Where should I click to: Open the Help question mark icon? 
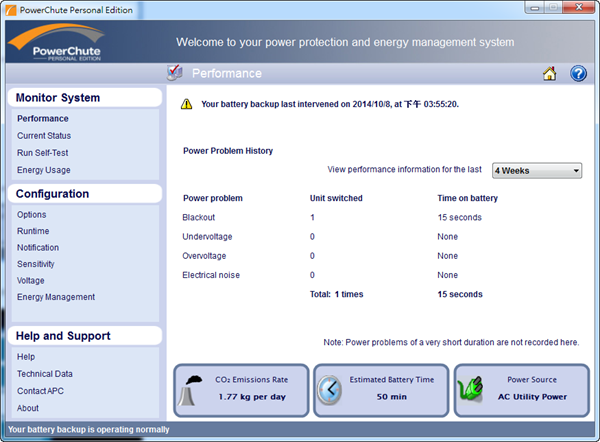pos(577,73)
